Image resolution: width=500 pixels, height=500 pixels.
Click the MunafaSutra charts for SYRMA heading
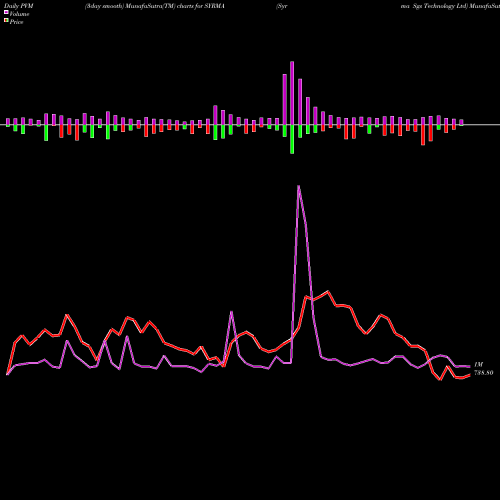[x=155, y=6]
